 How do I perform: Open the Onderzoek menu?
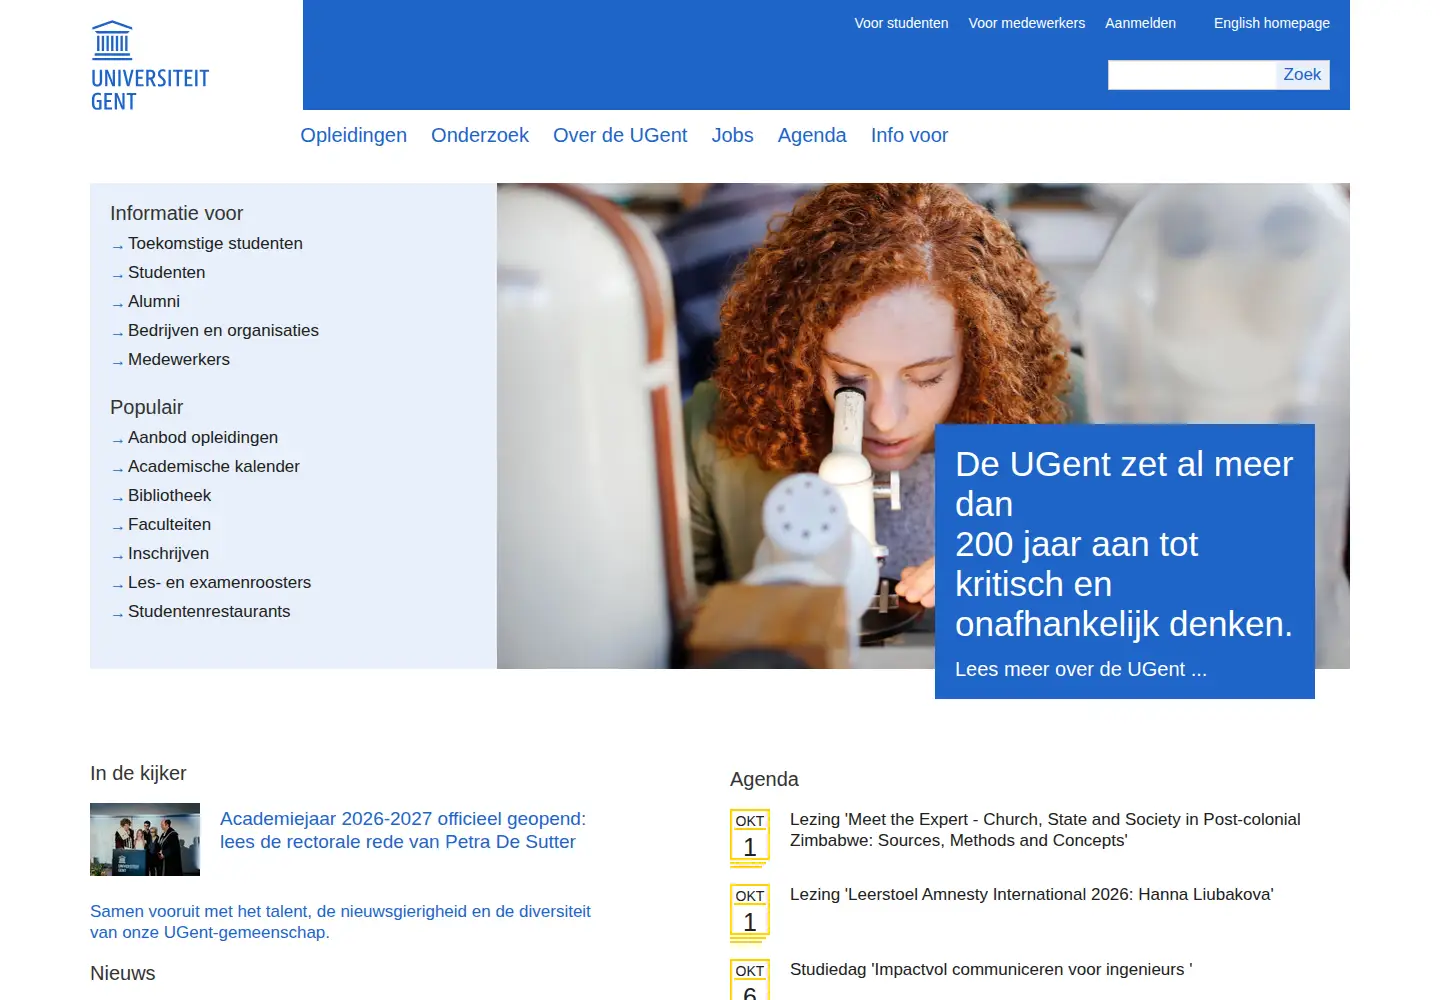(480, 135)
